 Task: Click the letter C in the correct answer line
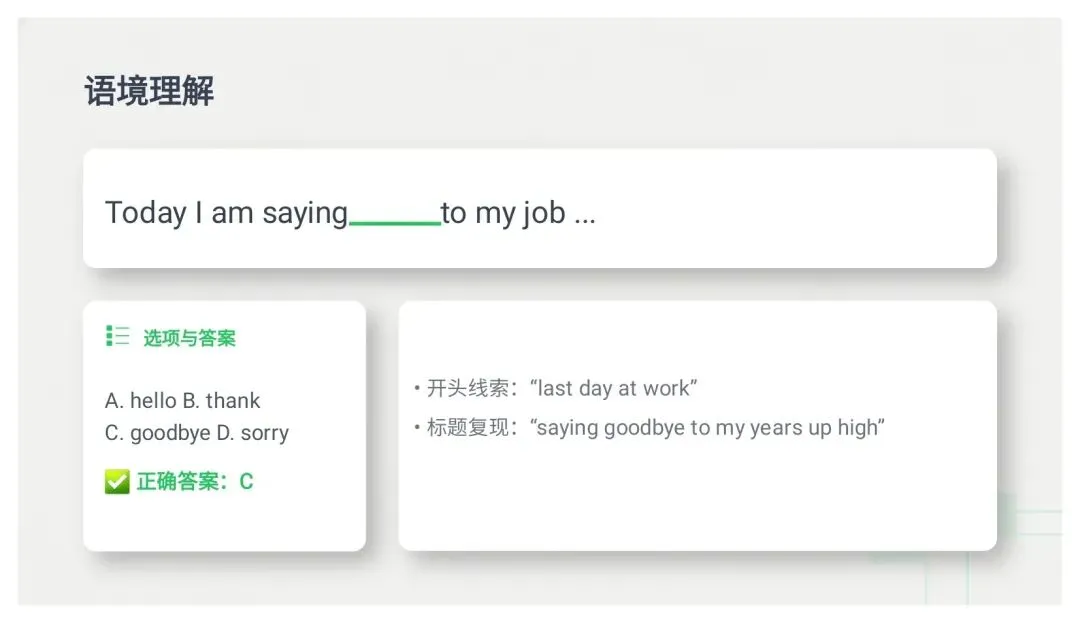pyautogui.click(x=247, y=481)
